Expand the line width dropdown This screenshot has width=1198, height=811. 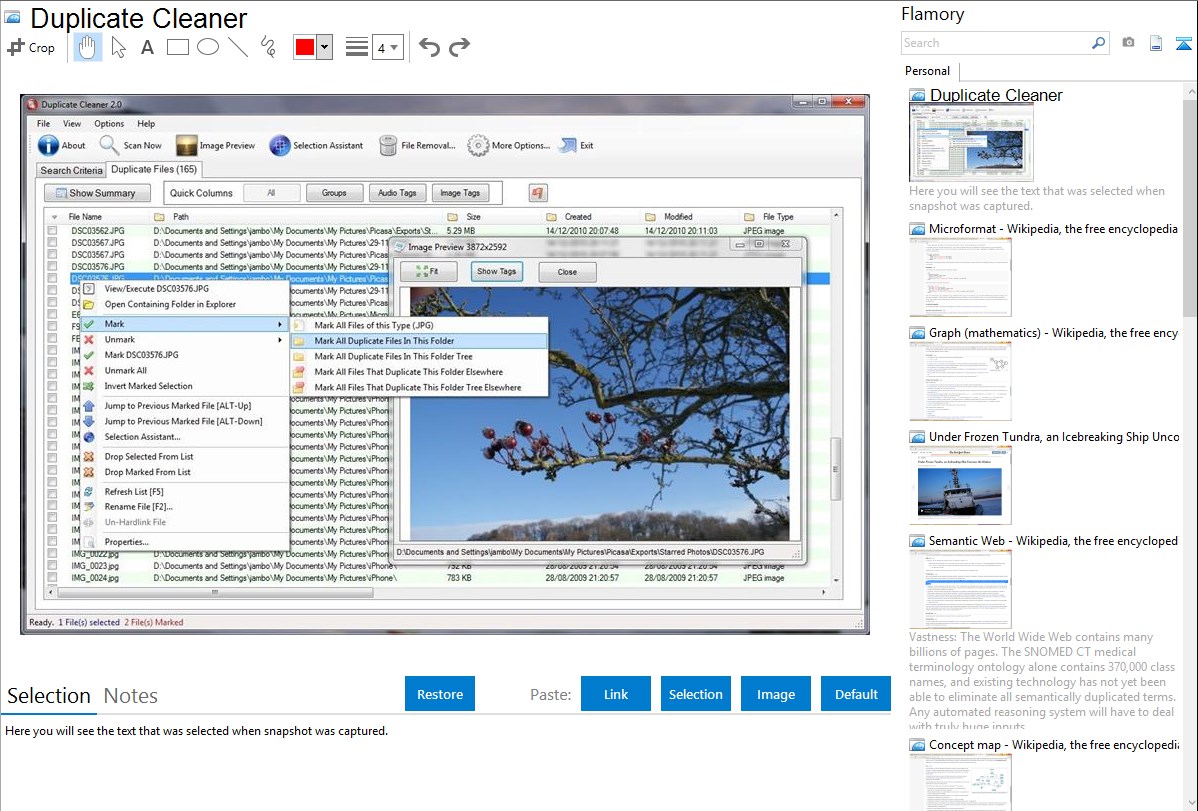pyautogui.click(x=387, y=47)
